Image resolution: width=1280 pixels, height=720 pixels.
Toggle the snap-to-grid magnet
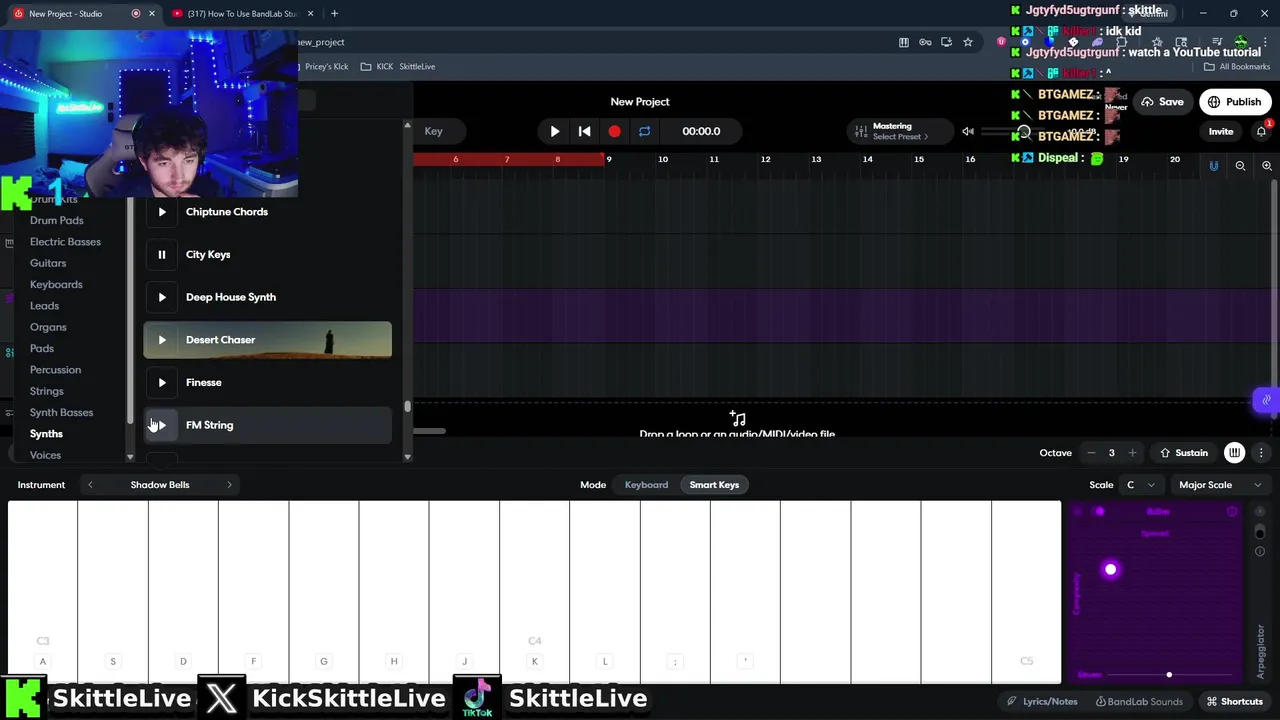1214,166
